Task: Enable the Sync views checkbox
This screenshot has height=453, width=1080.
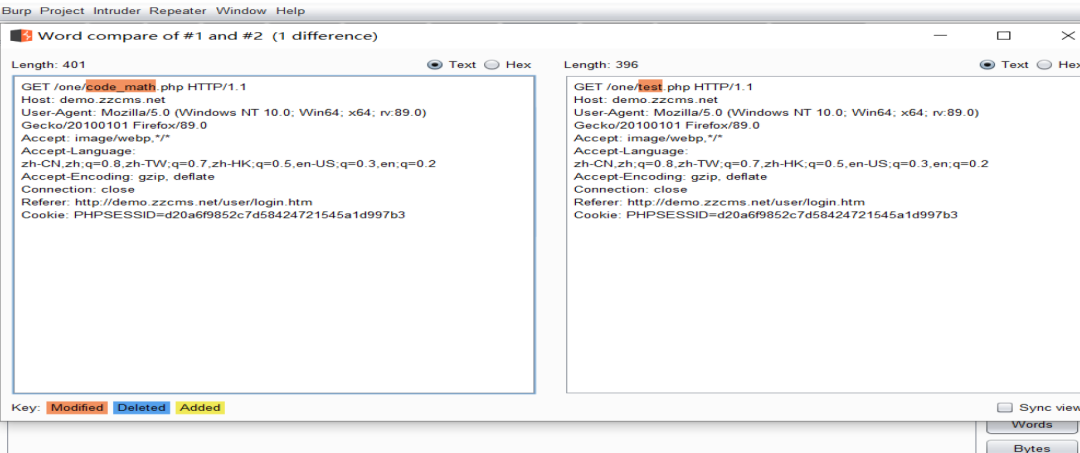Action: pyautogui.click(x=1005, y=408)
